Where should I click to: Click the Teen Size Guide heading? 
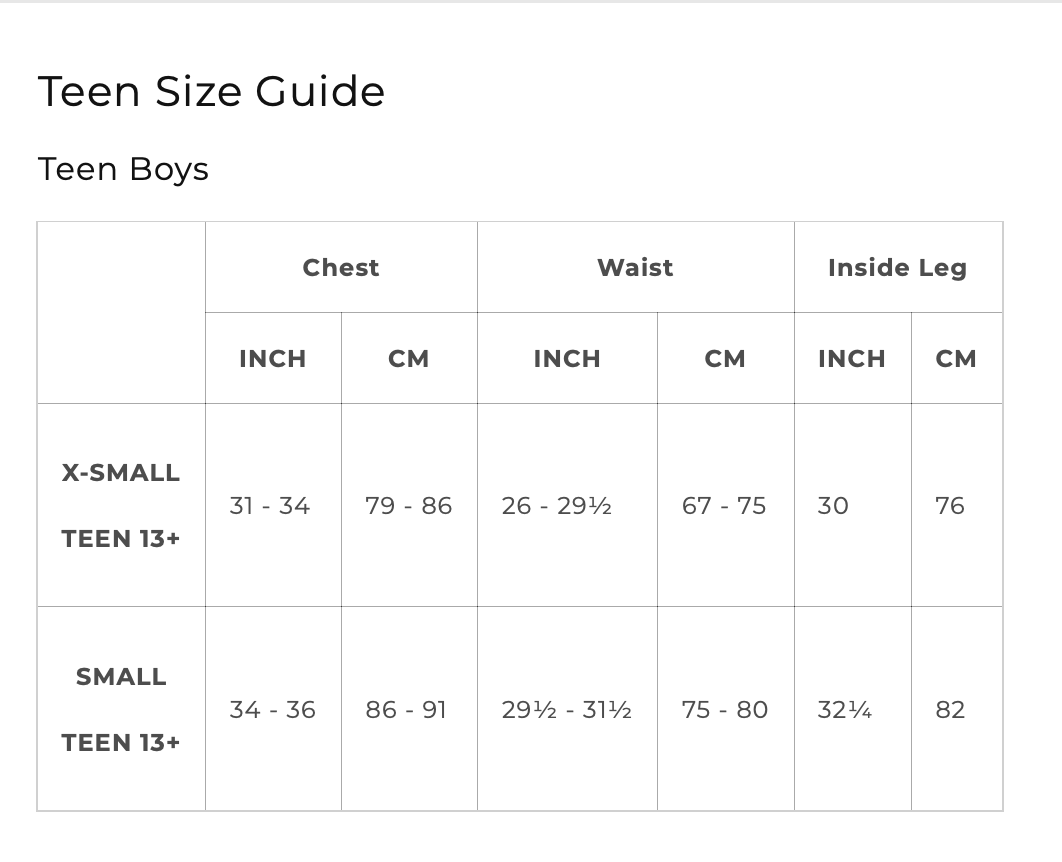211,91
